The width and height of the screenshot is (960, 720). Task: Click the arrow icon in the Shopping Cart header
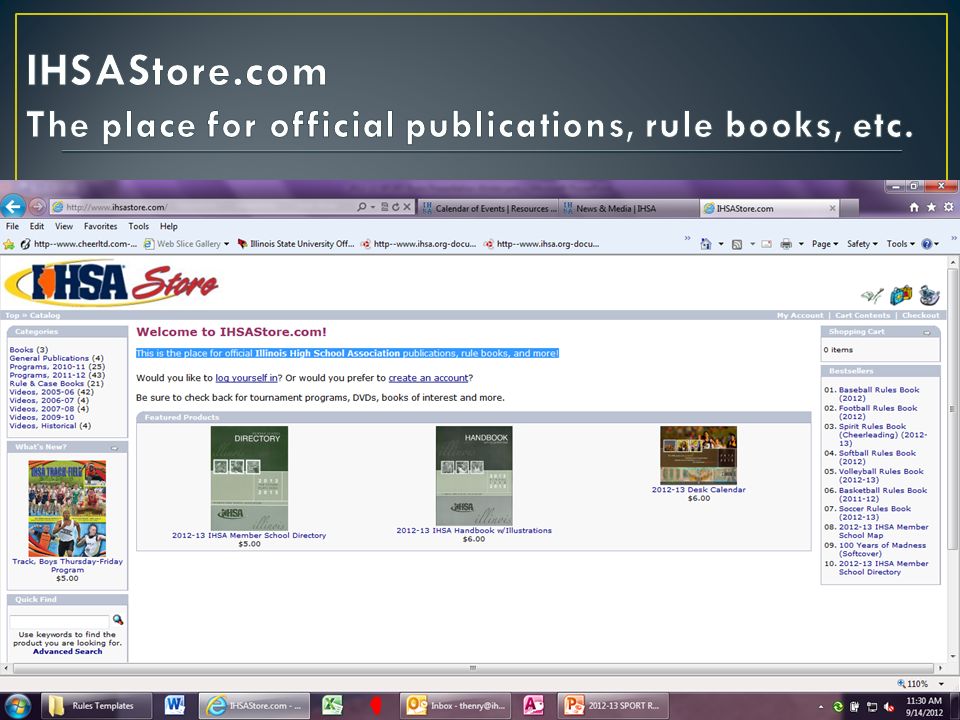(x=927, y=332)
